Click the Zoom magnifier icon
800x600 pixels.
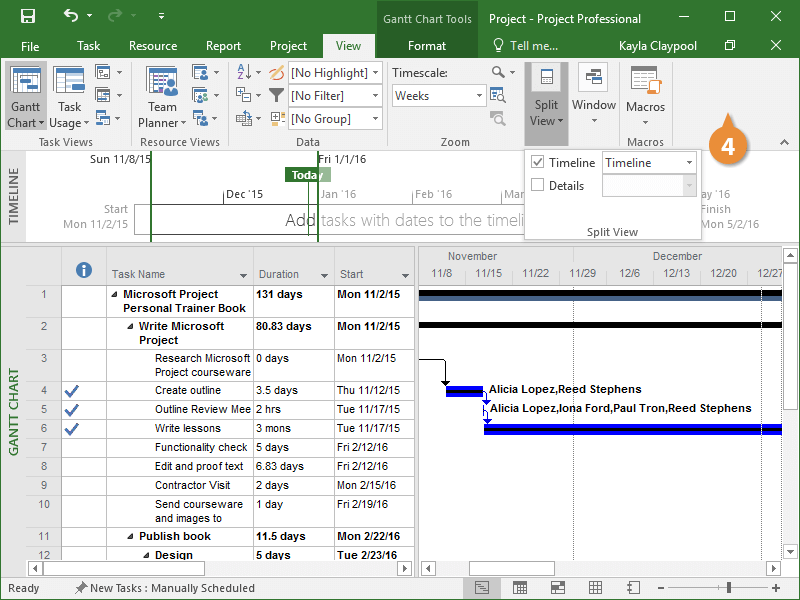(x=499, y=73)
